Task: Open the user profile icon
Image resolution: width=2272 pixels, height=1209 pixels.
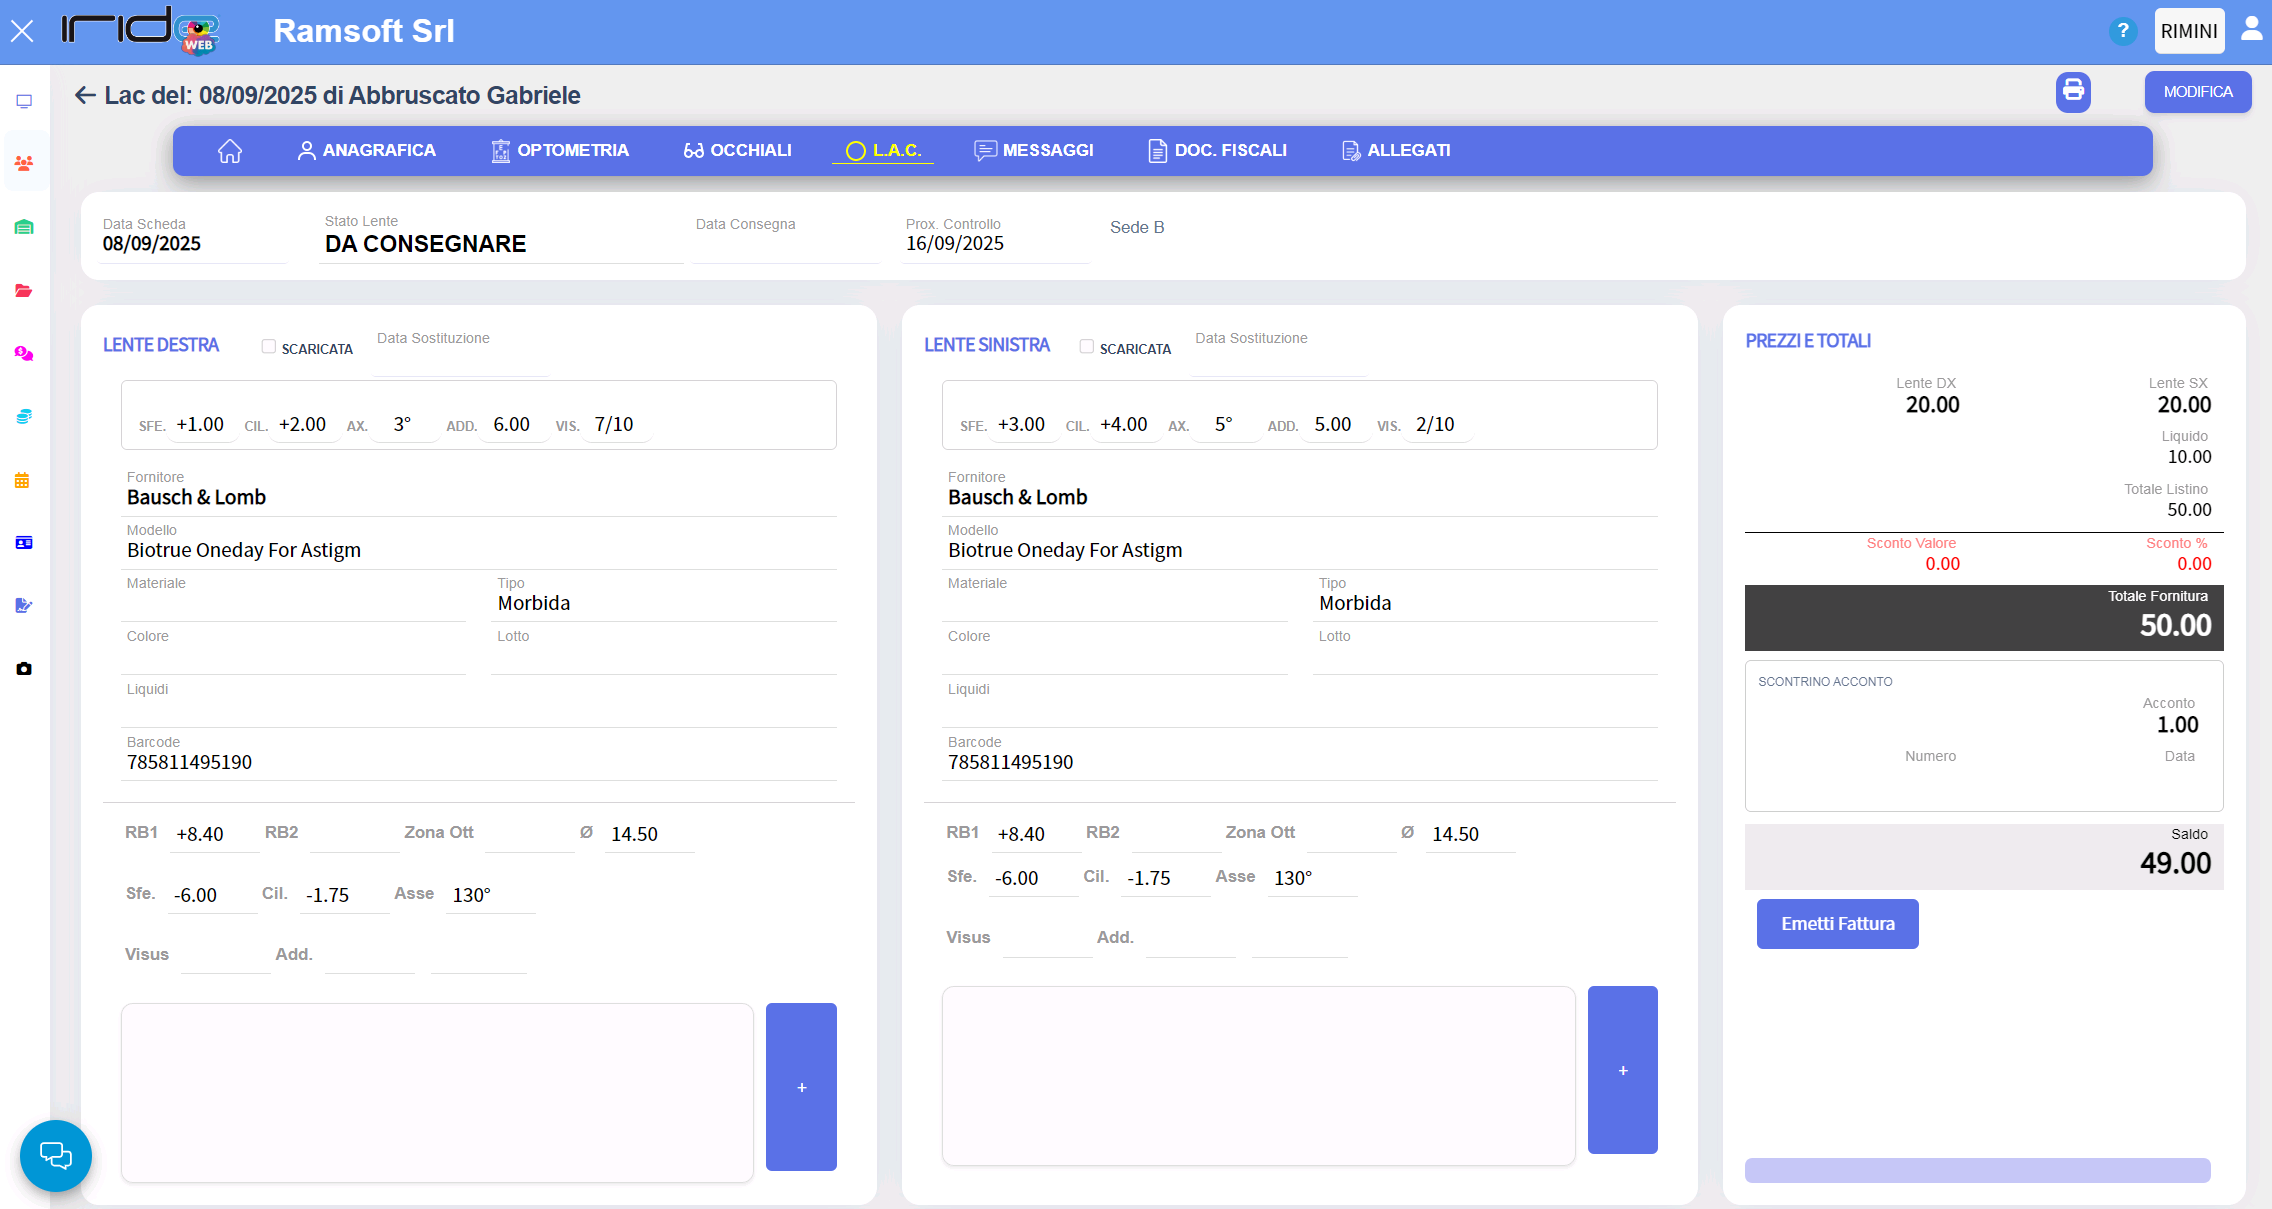Action: [2251, 29]
